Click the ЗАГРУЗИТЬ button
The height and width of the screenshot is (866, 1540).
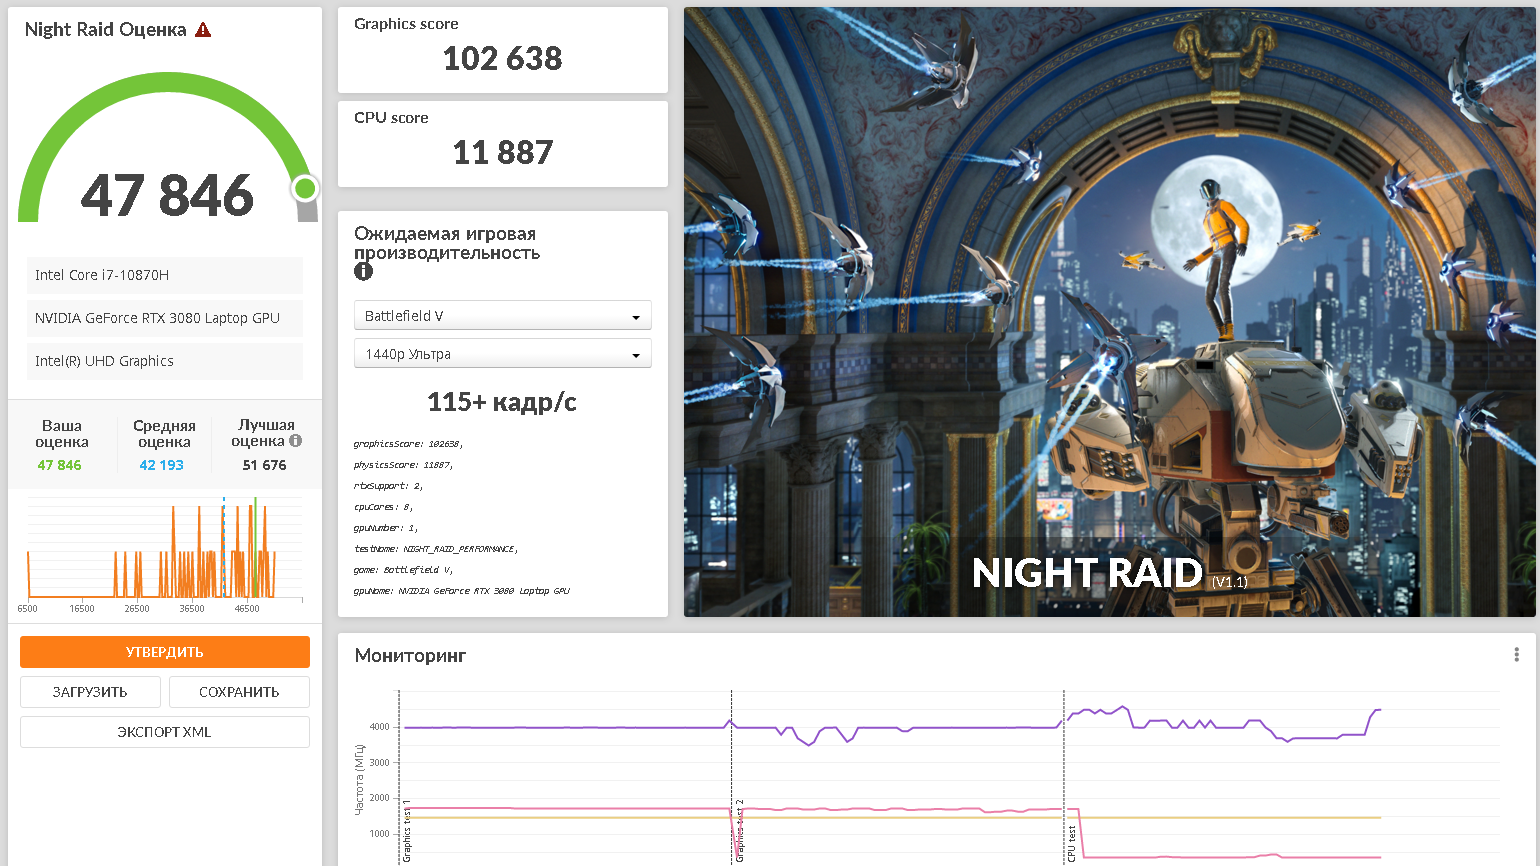coord(90,692)
